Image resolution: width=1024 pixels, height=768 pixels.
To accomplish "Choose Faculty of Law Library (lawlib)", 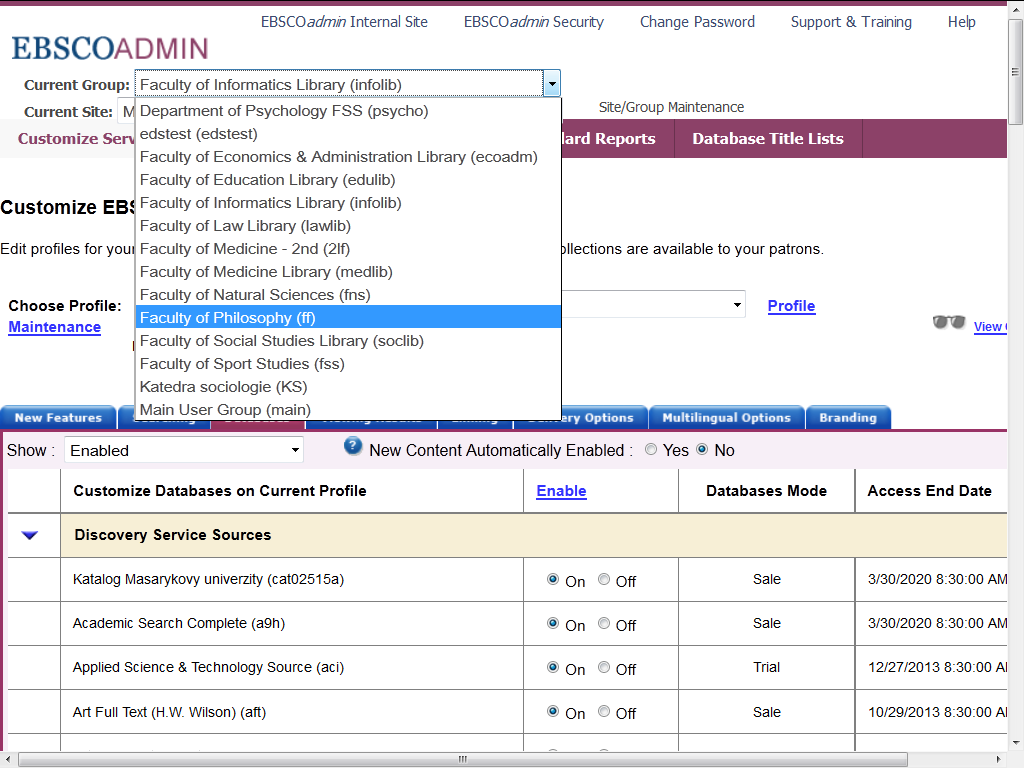I will tap(348, 226).
